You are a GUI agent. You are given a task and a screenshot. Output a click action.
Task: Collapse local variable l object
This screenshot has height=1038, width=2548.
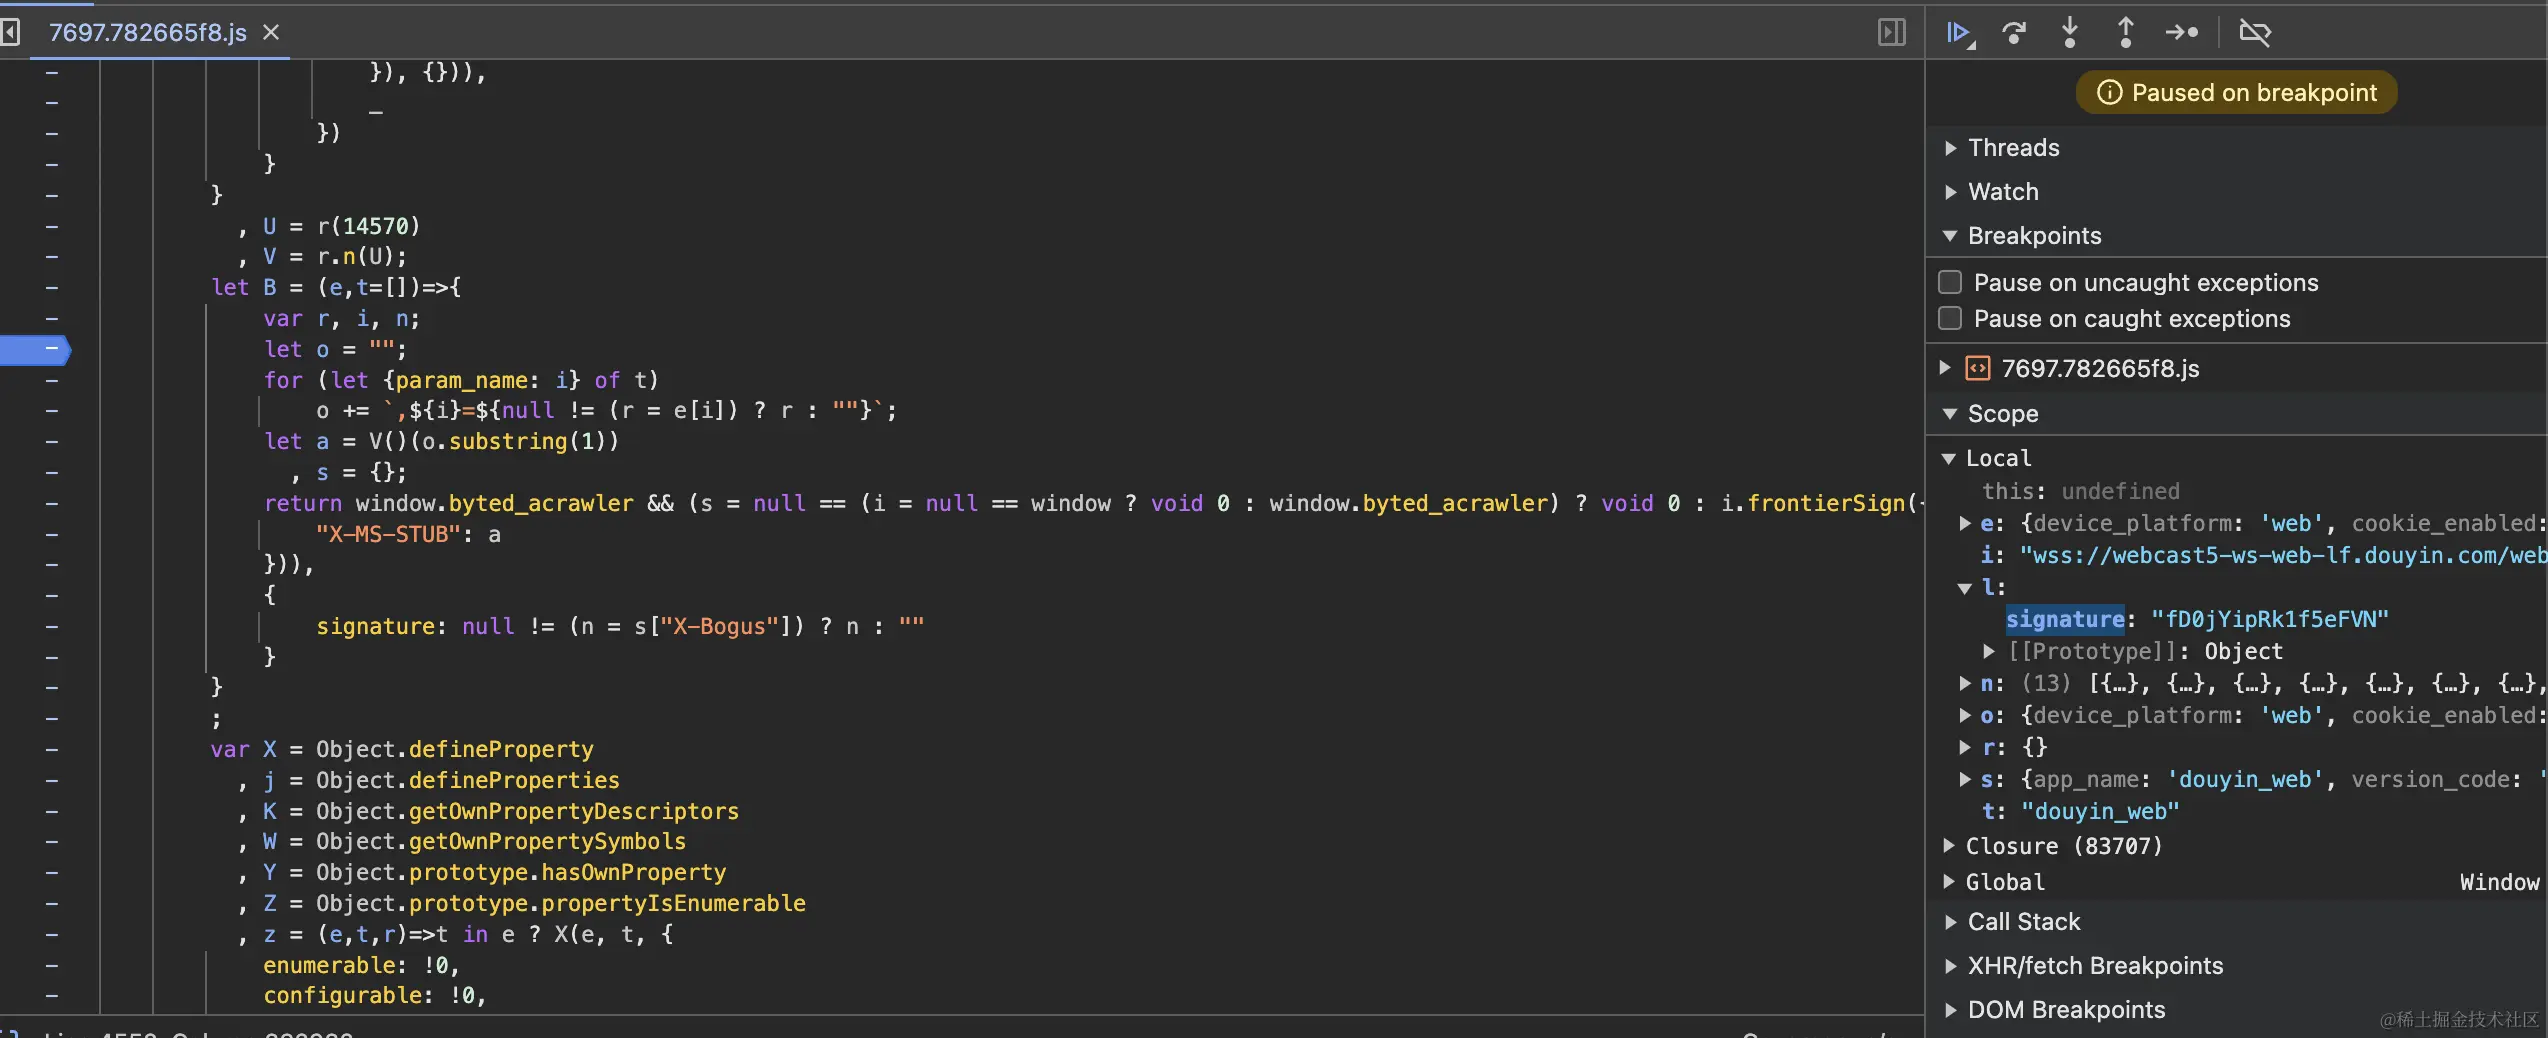(x=1966, y=588)
